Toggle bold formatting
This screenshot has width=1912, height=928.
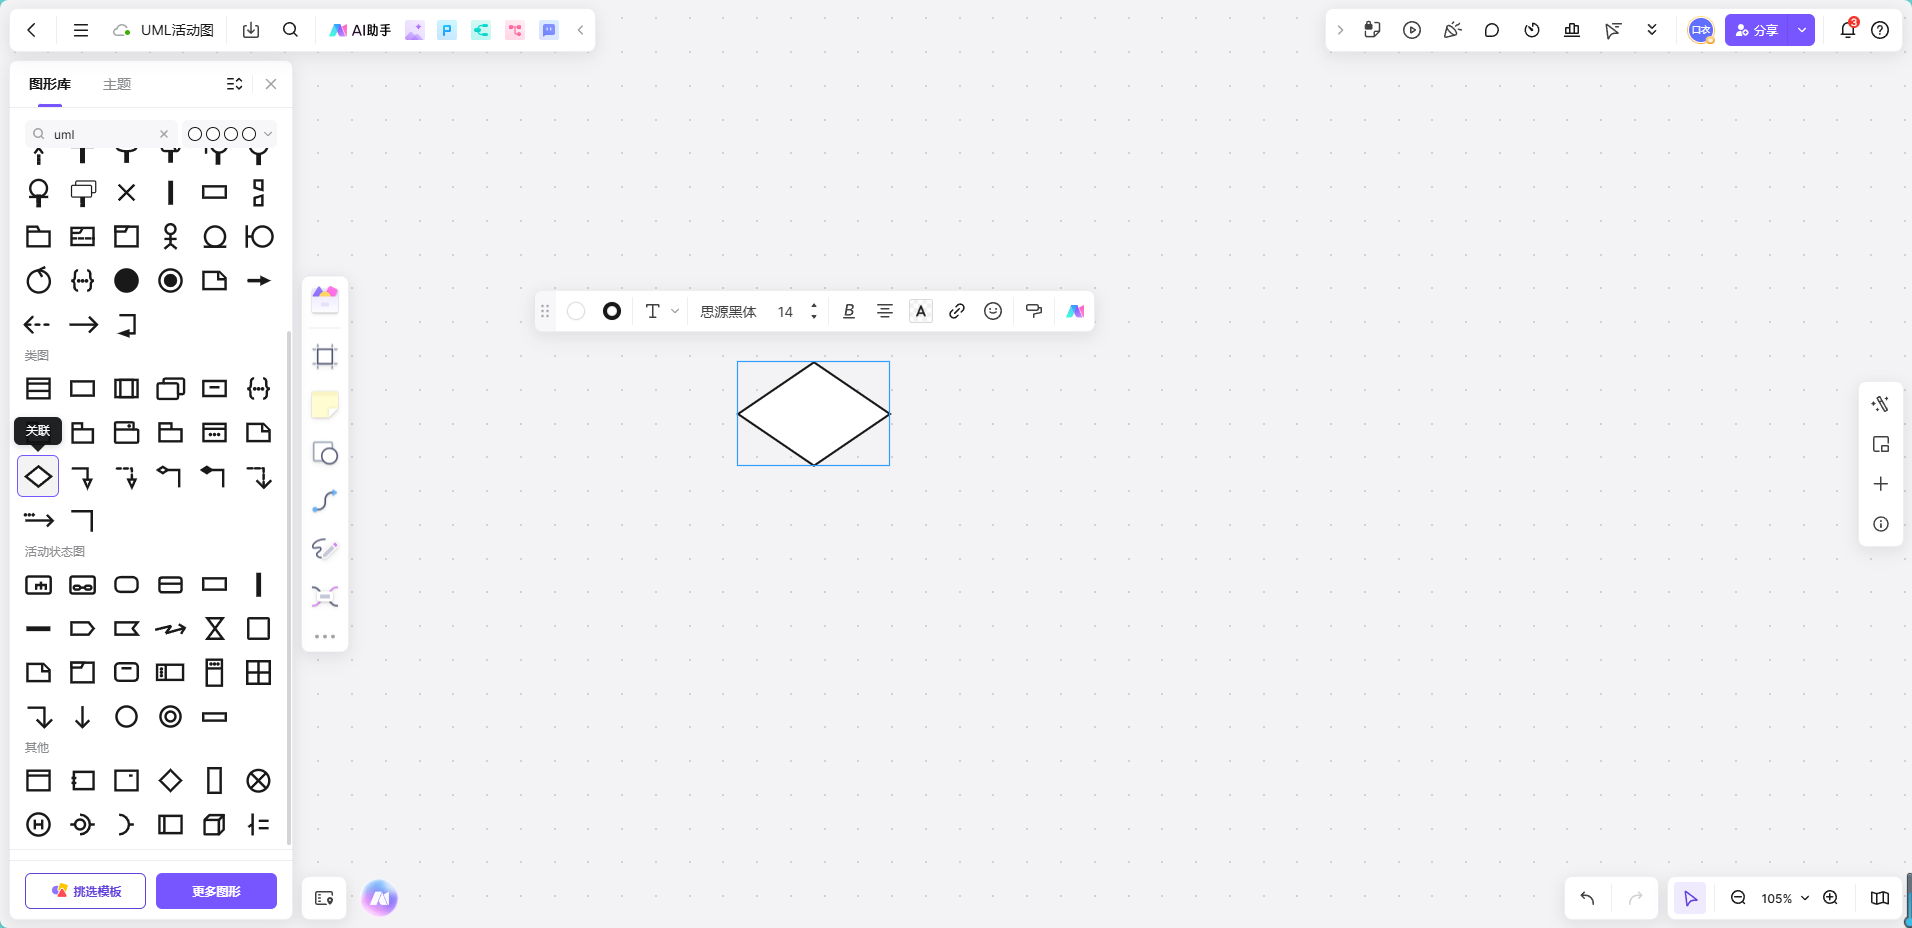pos(849,311)
